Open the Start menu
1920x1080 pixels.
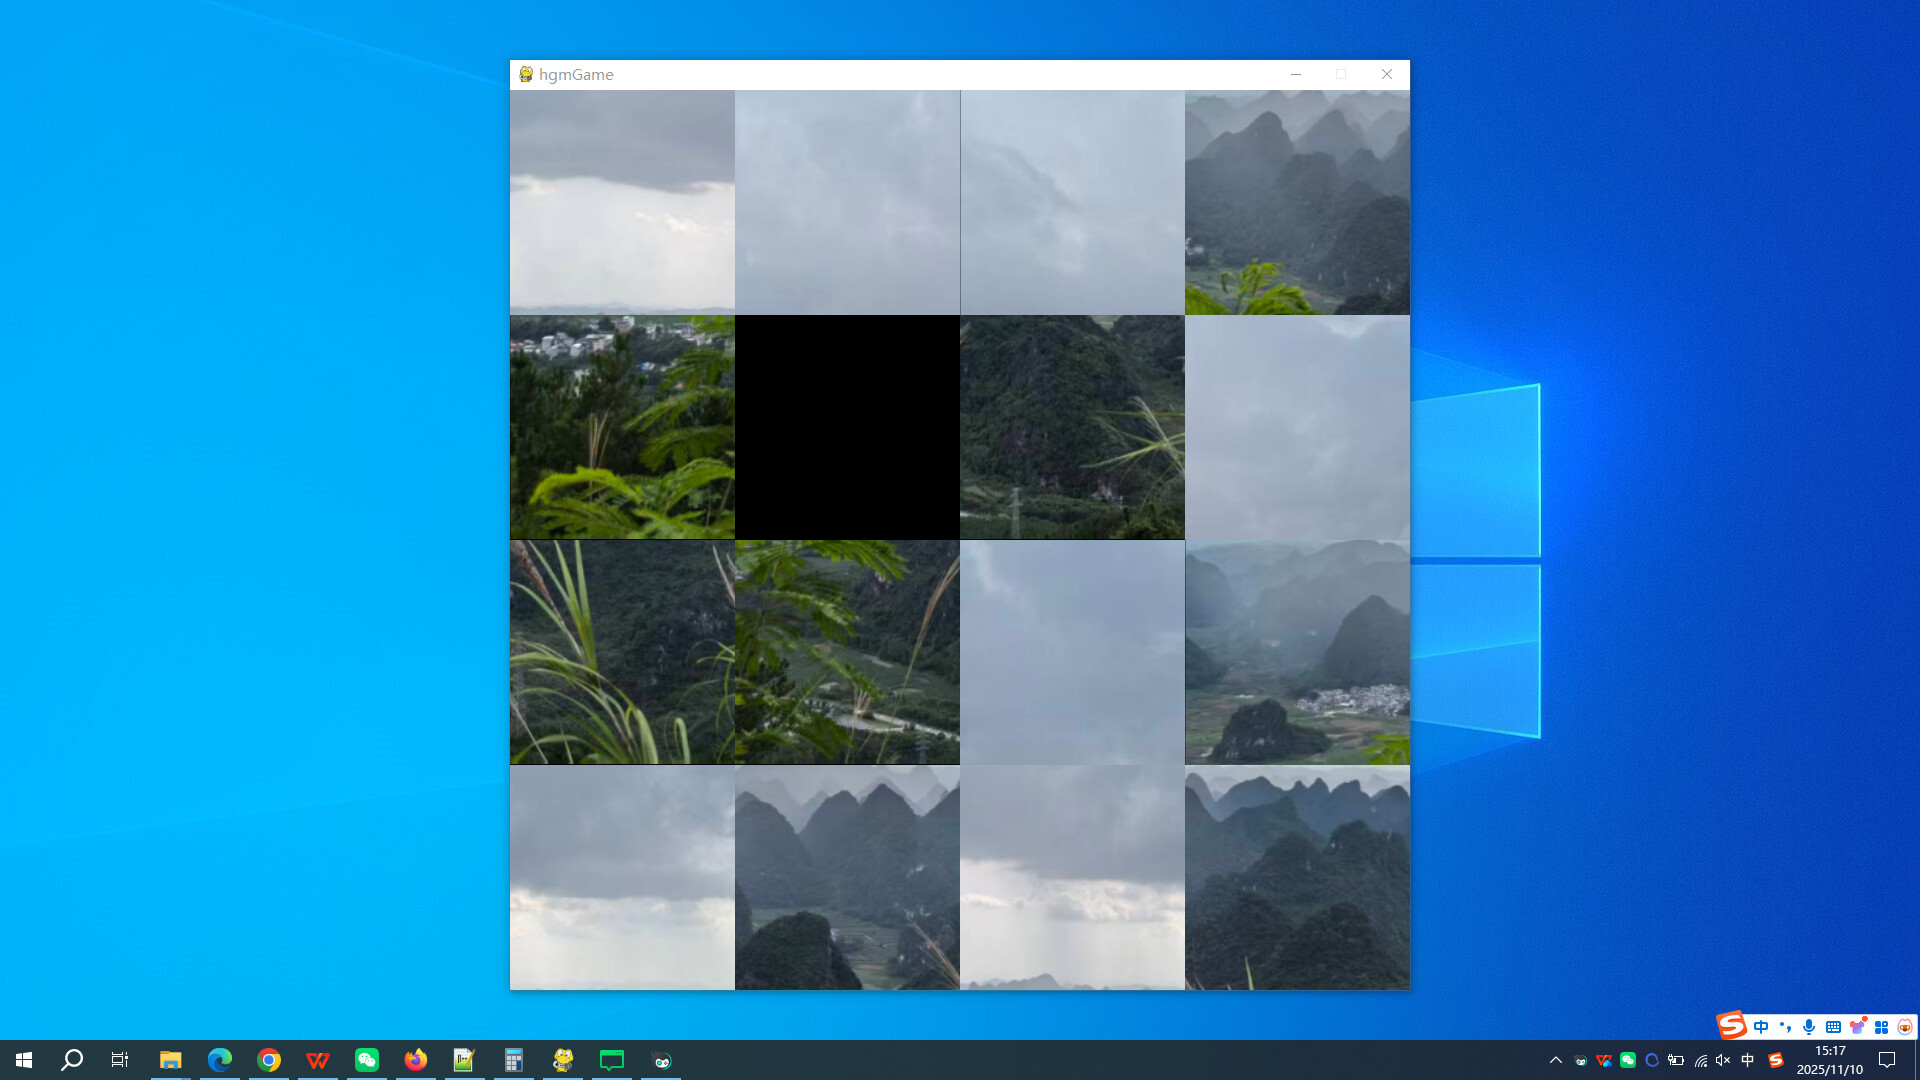pyautogui.click(x=24, y=1060)
